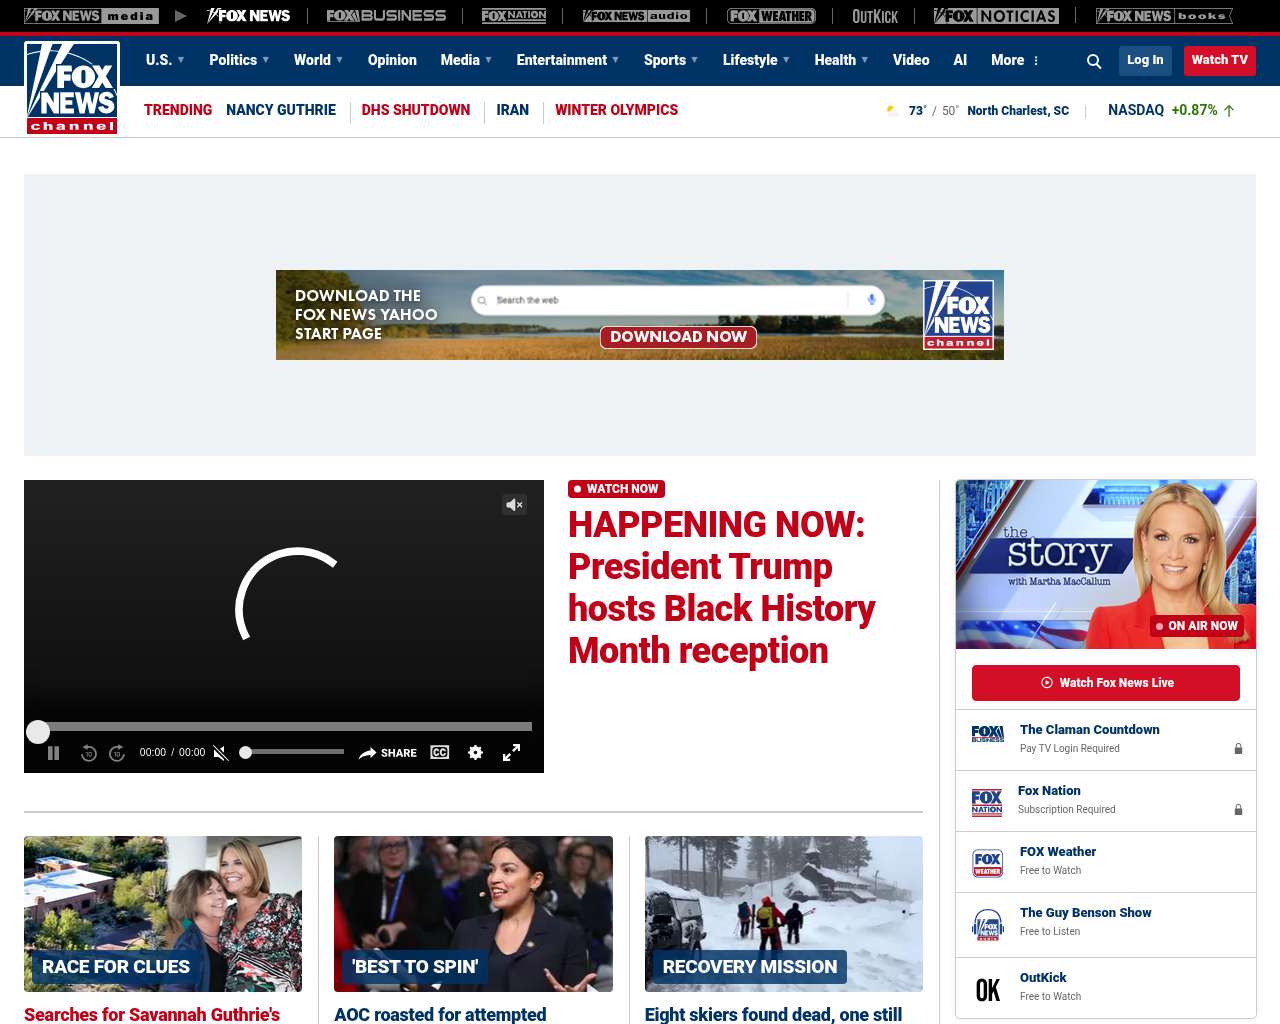Open The Guy Benson Show listing
Screen dimensions: 1280x1024
coord(1106,925)
